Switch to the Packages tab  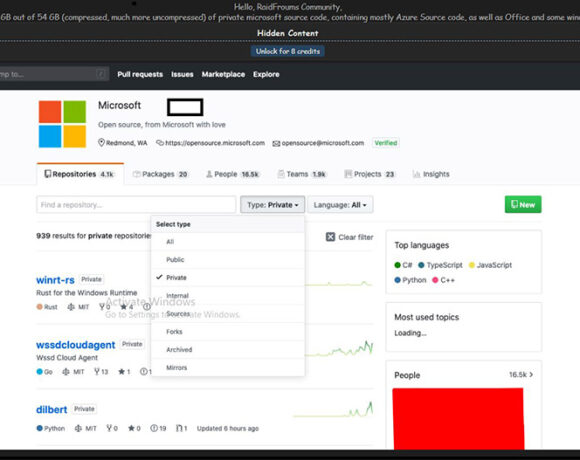[x=161, y=174]
